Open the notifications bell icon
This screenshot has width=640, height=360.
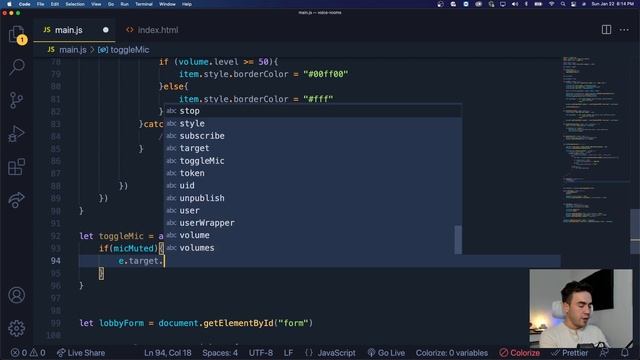point(624,353)
